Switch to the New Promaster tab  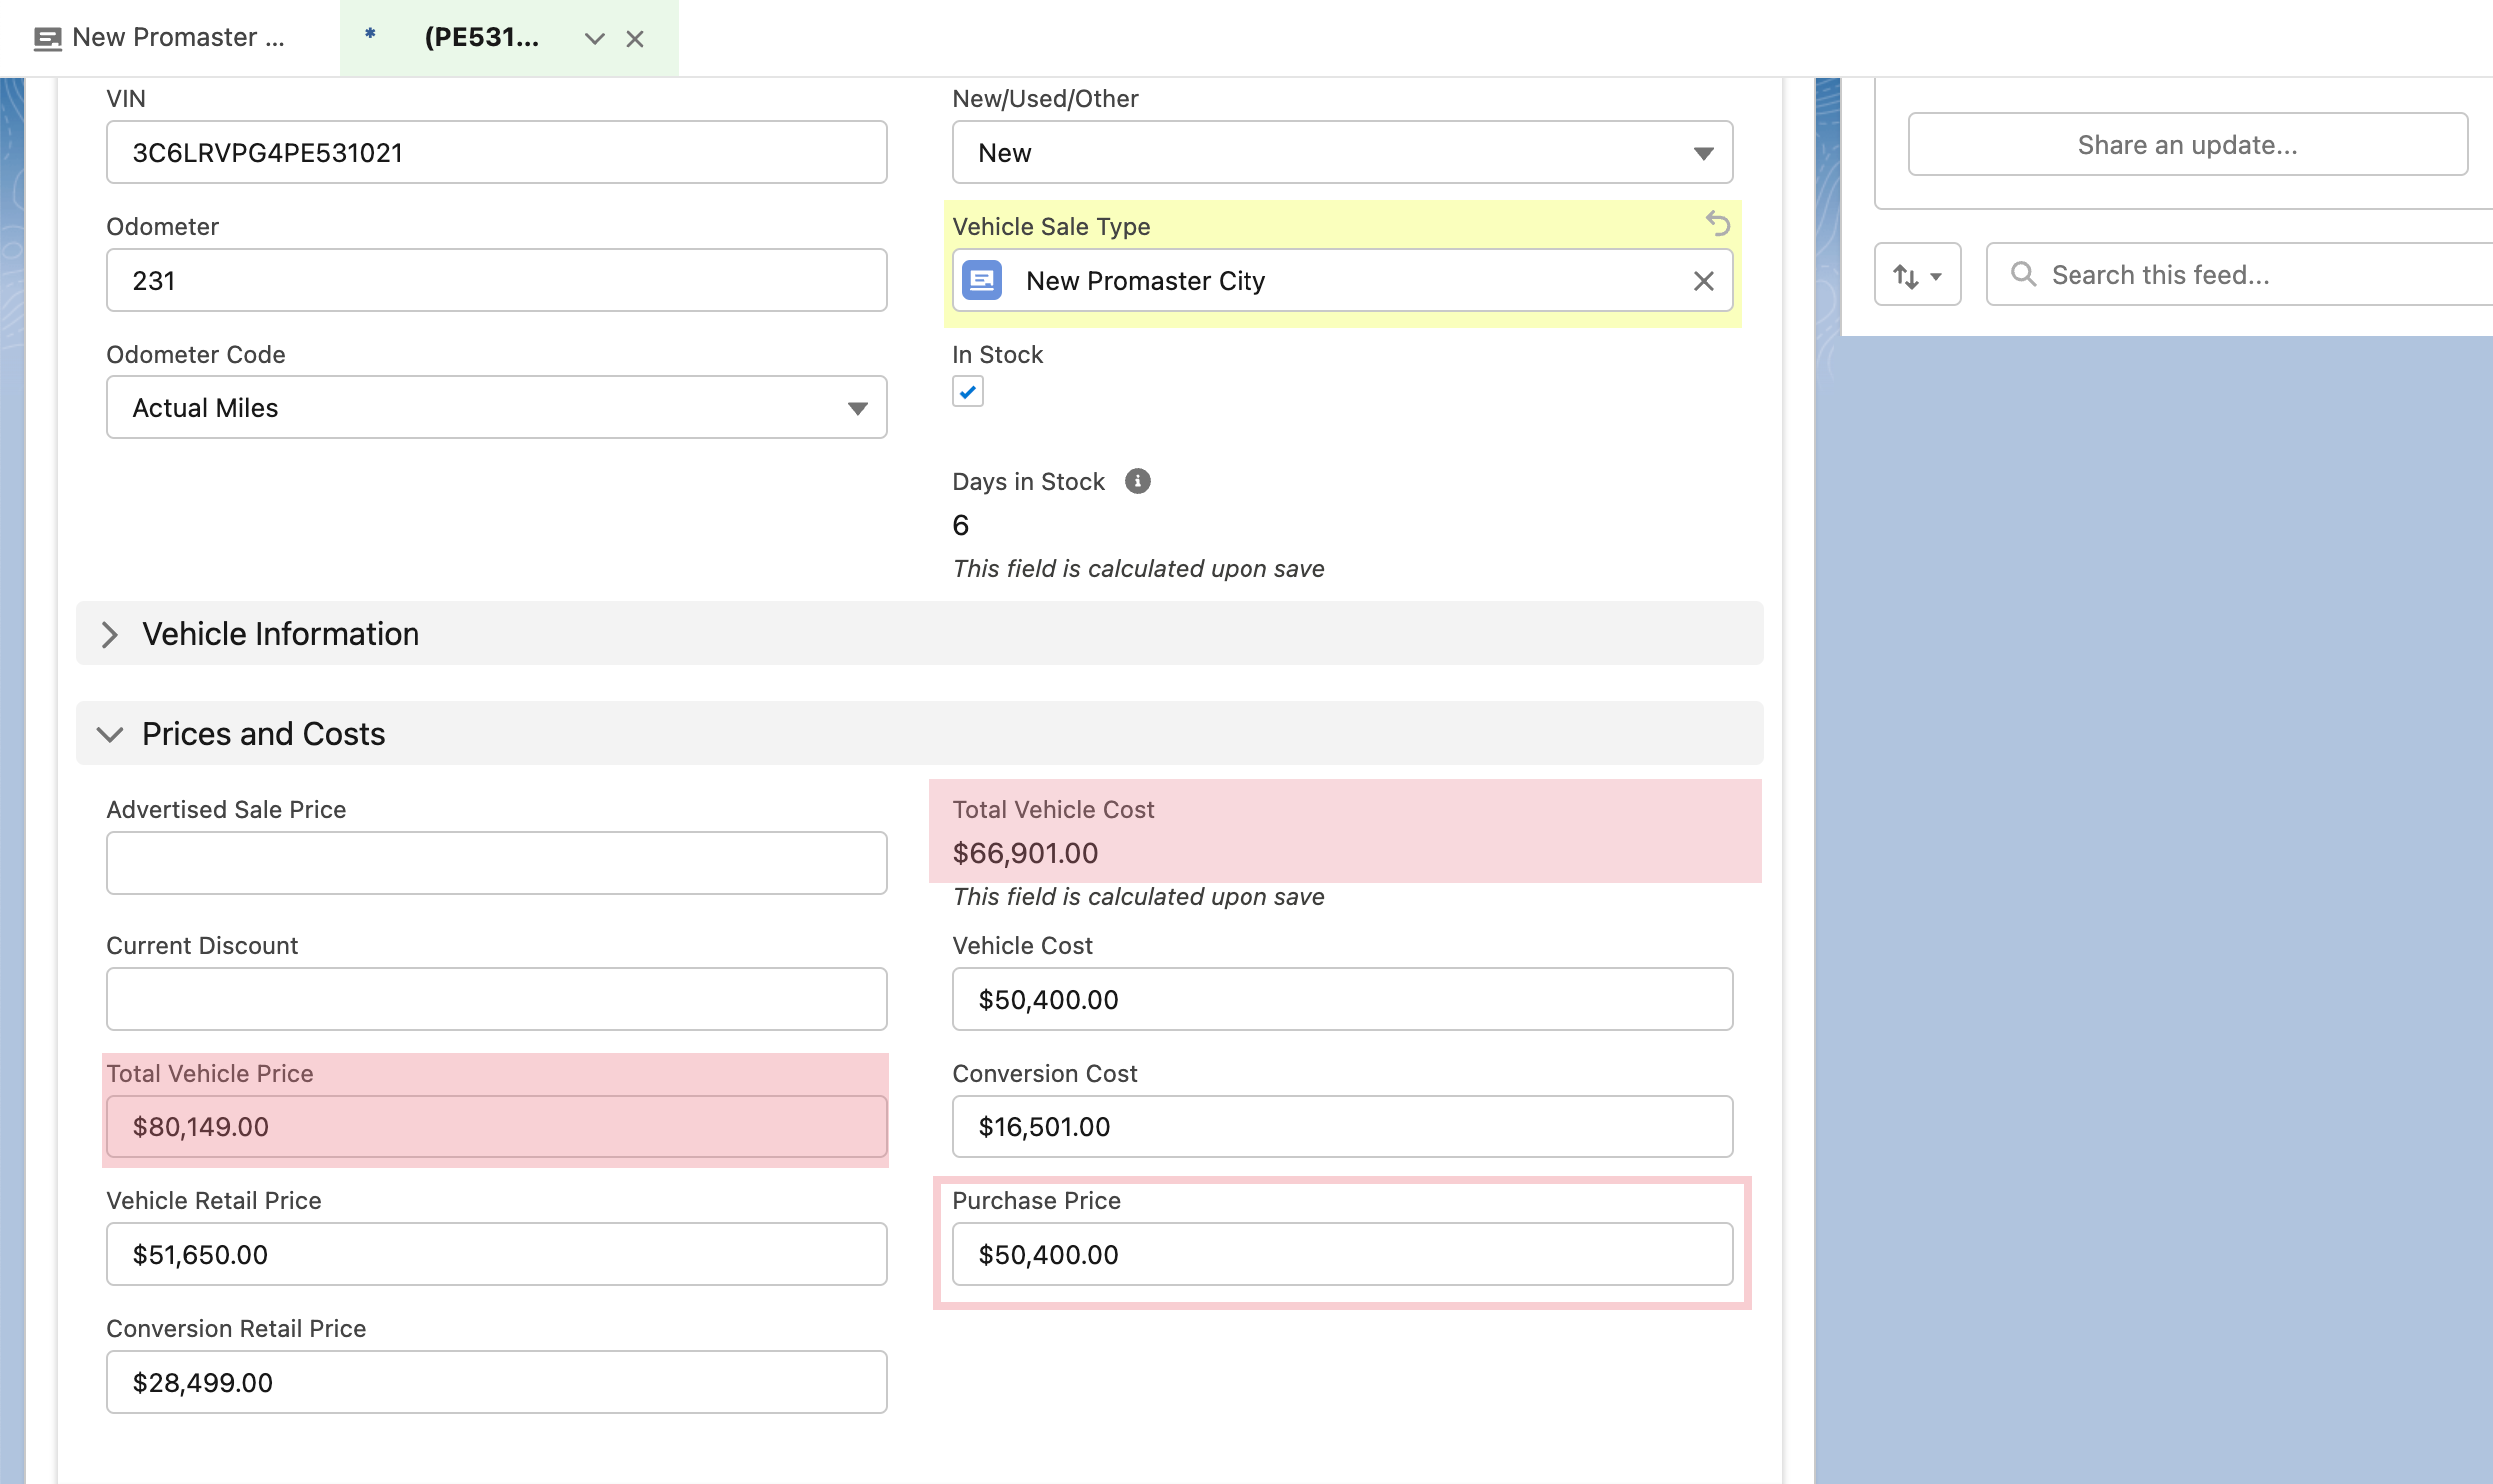coord(160,38)
